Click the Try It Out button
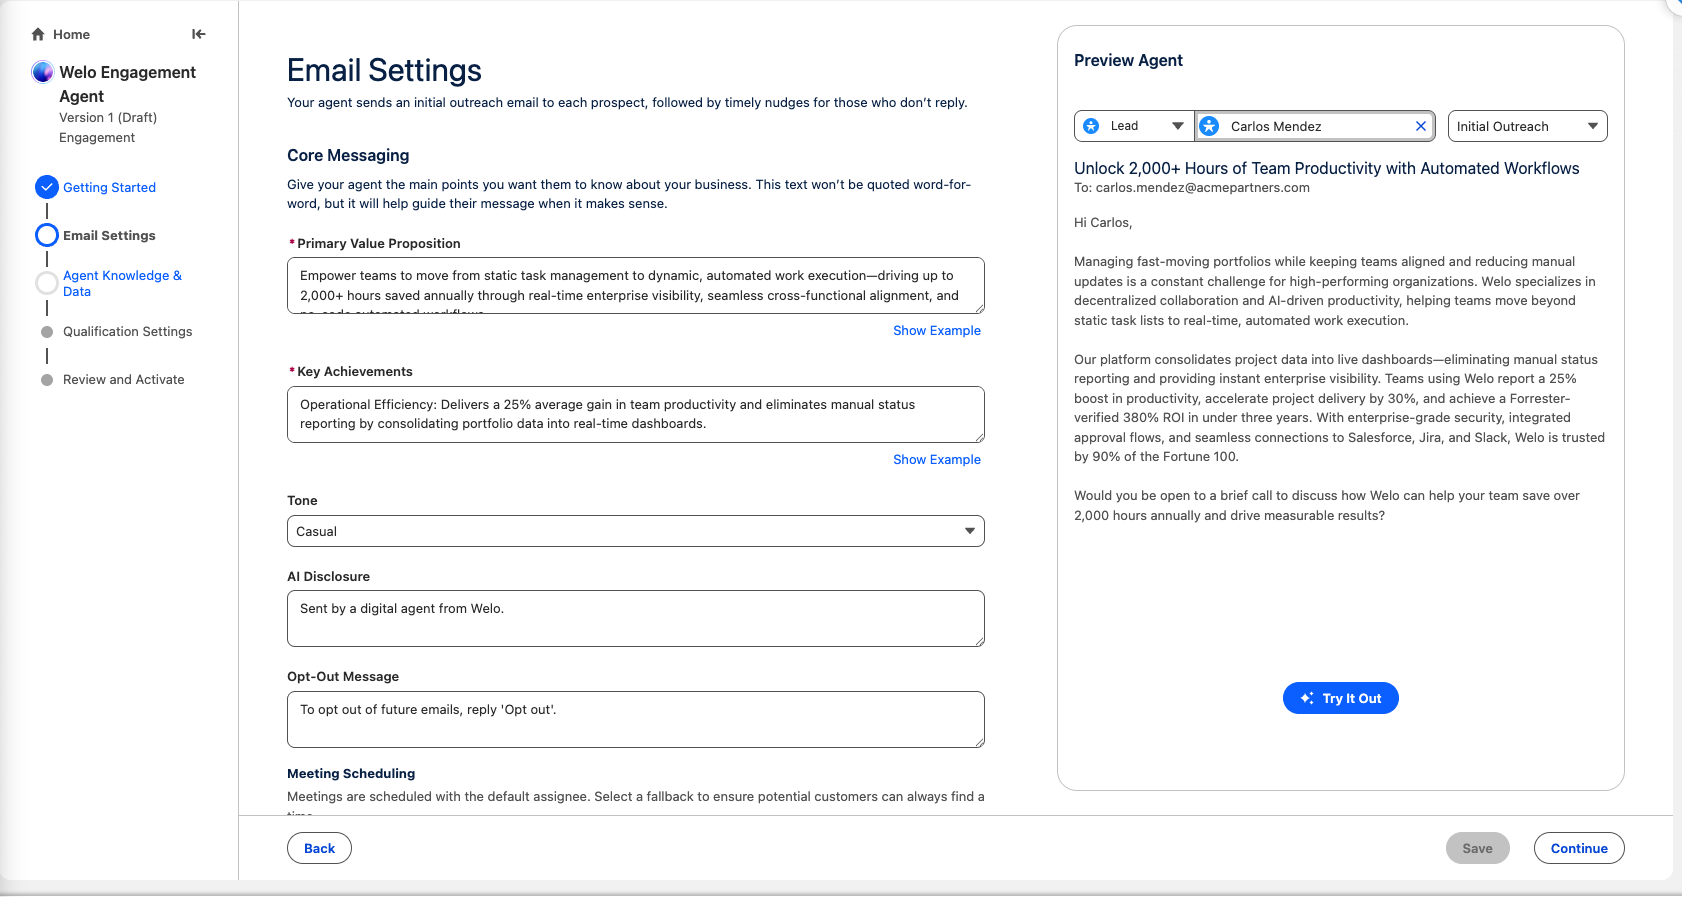 point(1340,698)
